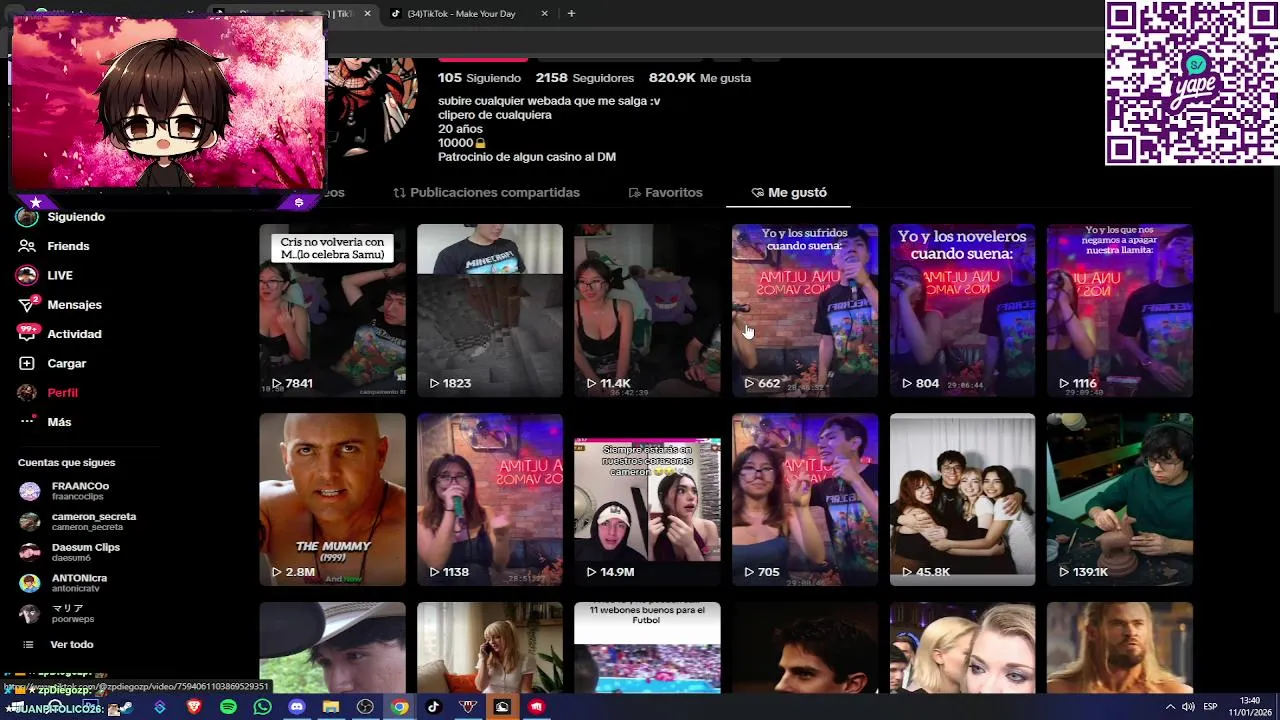The image size is (1280, 720).
Task: Open pottery video with 139.1K views
Action: click(x=1120, y=500)
